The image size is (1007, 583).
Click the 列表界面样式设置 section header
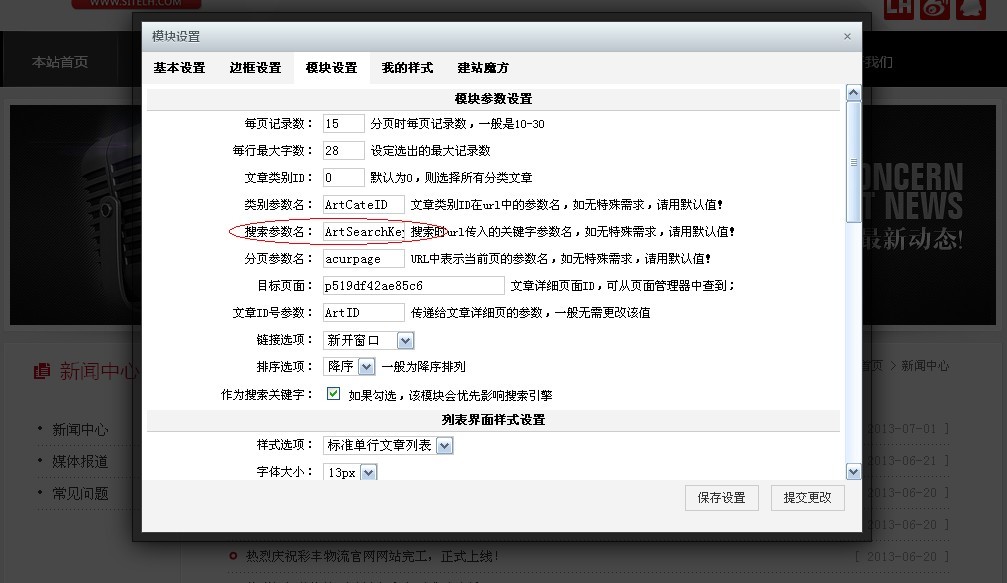493,420
